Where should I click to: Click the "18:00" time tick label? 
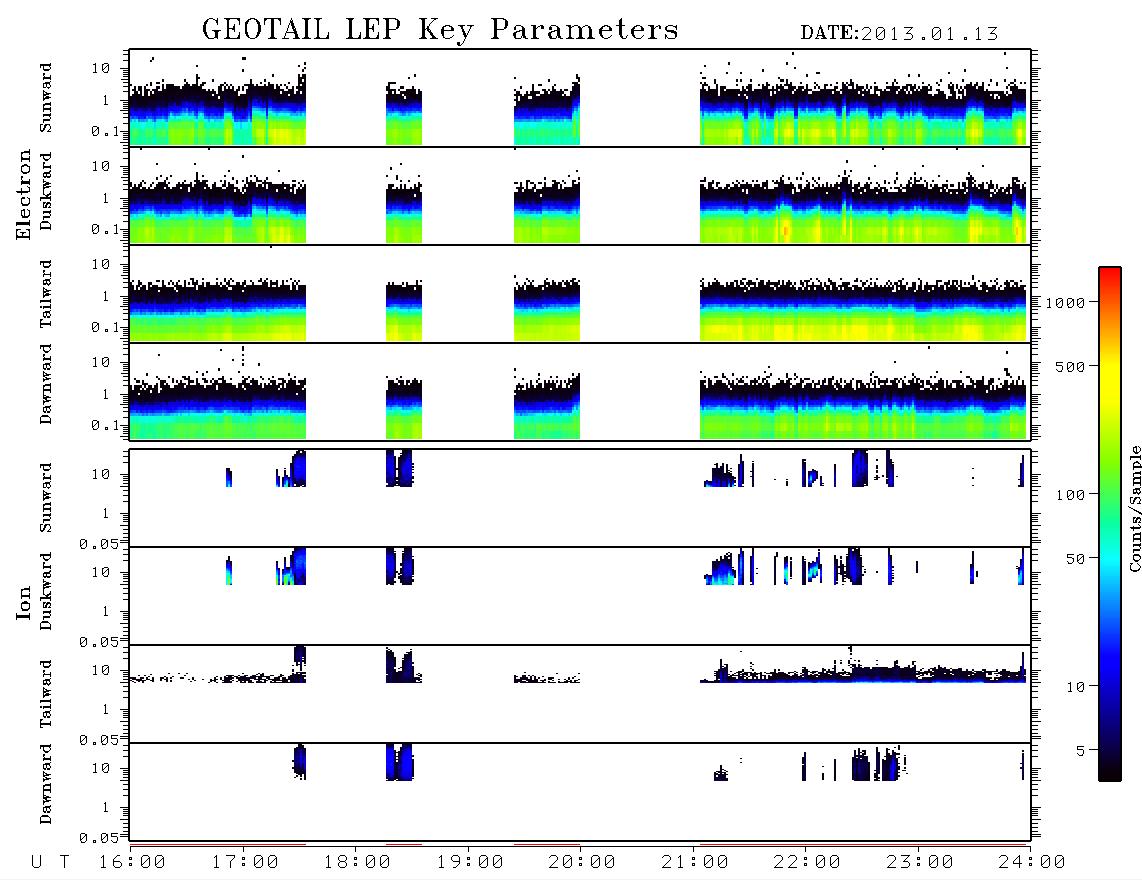tap(357, 863)
